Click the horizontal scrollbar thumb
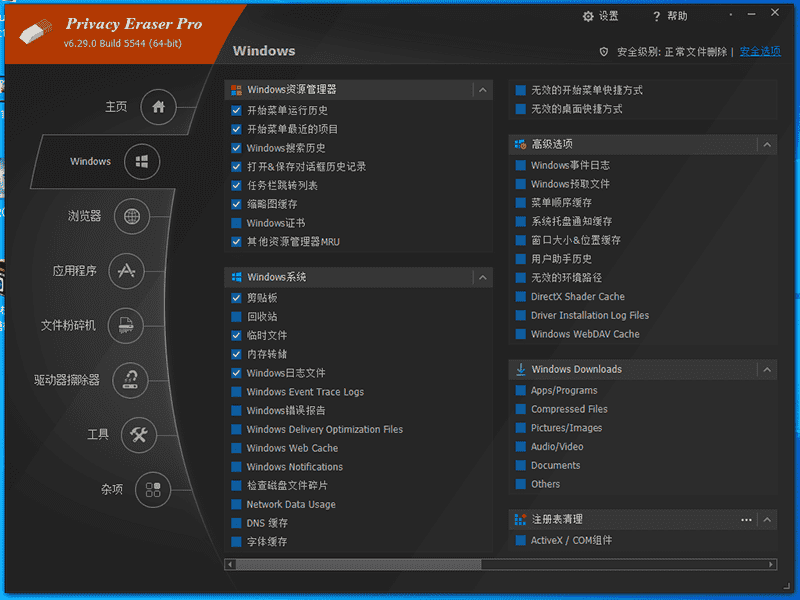This screenshot has height=600, width=800. pos(358,564)
